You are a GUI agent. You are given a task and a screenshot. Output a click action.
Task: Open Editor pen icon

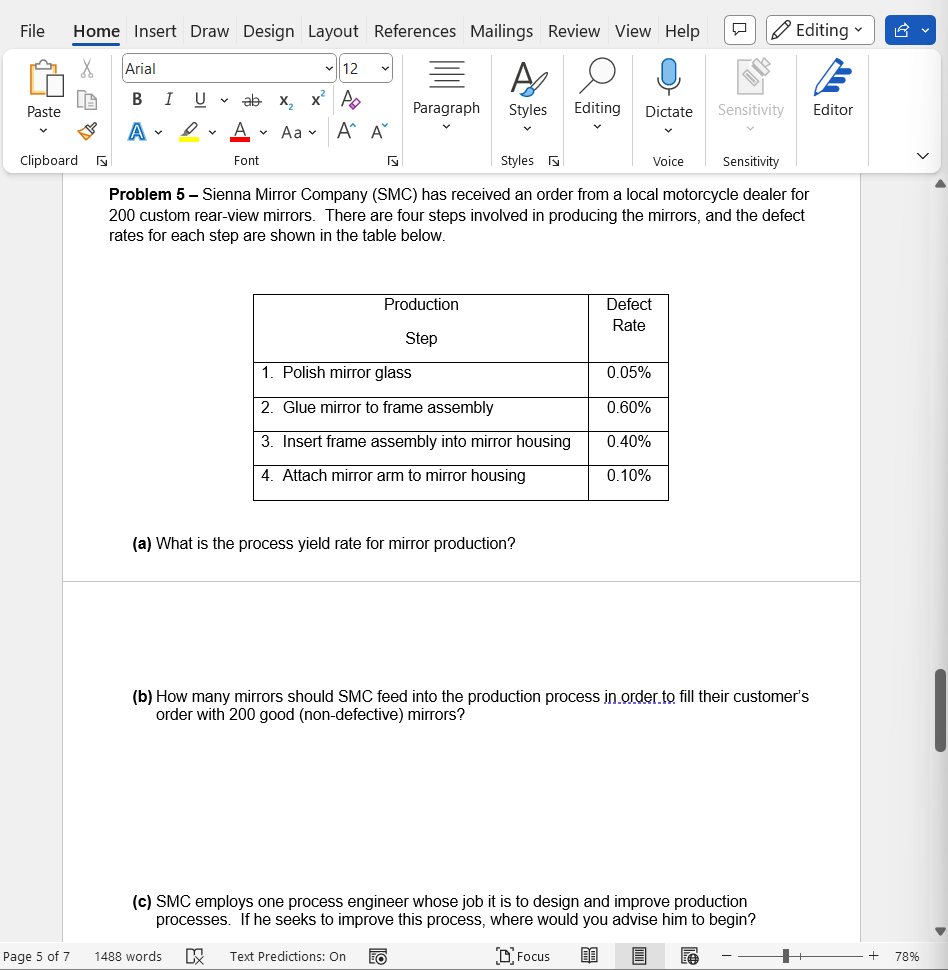833,77
